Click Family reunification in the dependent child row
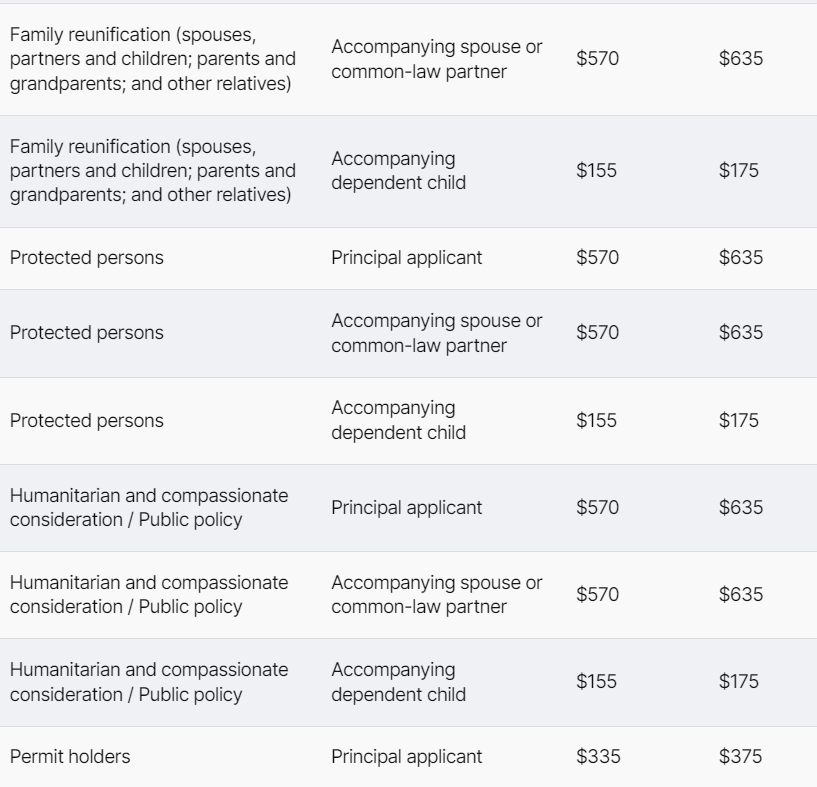The height and width of the screenshot is (787, 817). point(152,171)
